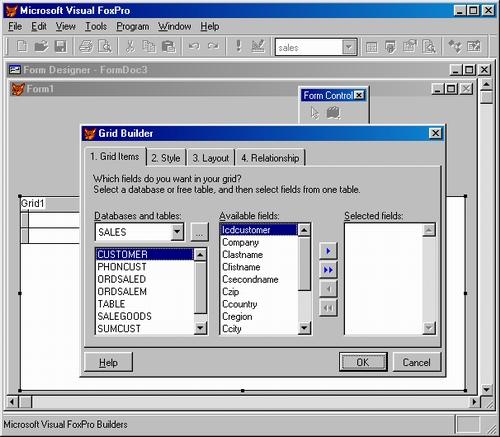The width and height of the screenshot is (500, 437).
Task: Click the Grid1 header in the form
Action: pos(33,203)
